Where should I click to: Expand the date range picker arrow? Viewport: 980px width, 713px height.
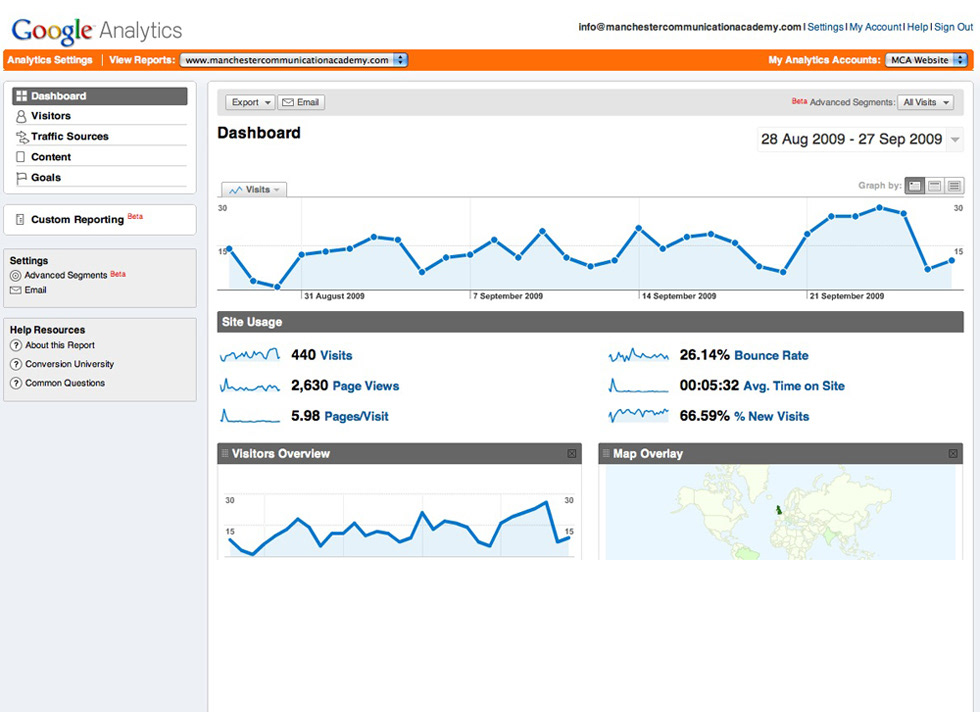(x=955, y=139)
